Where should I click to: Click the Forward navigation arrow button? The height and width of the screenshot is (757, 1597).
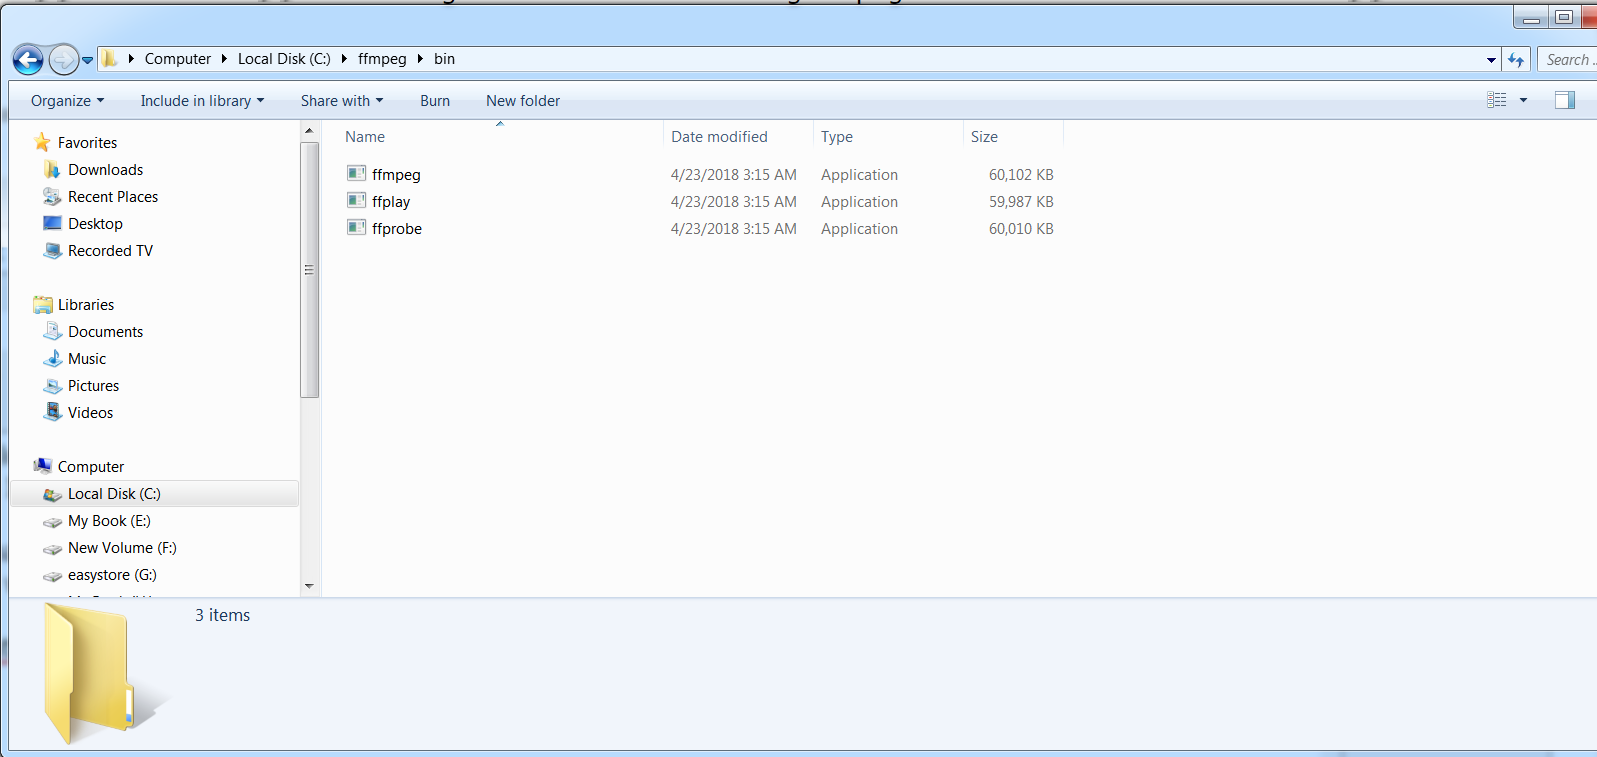(63, 60)
